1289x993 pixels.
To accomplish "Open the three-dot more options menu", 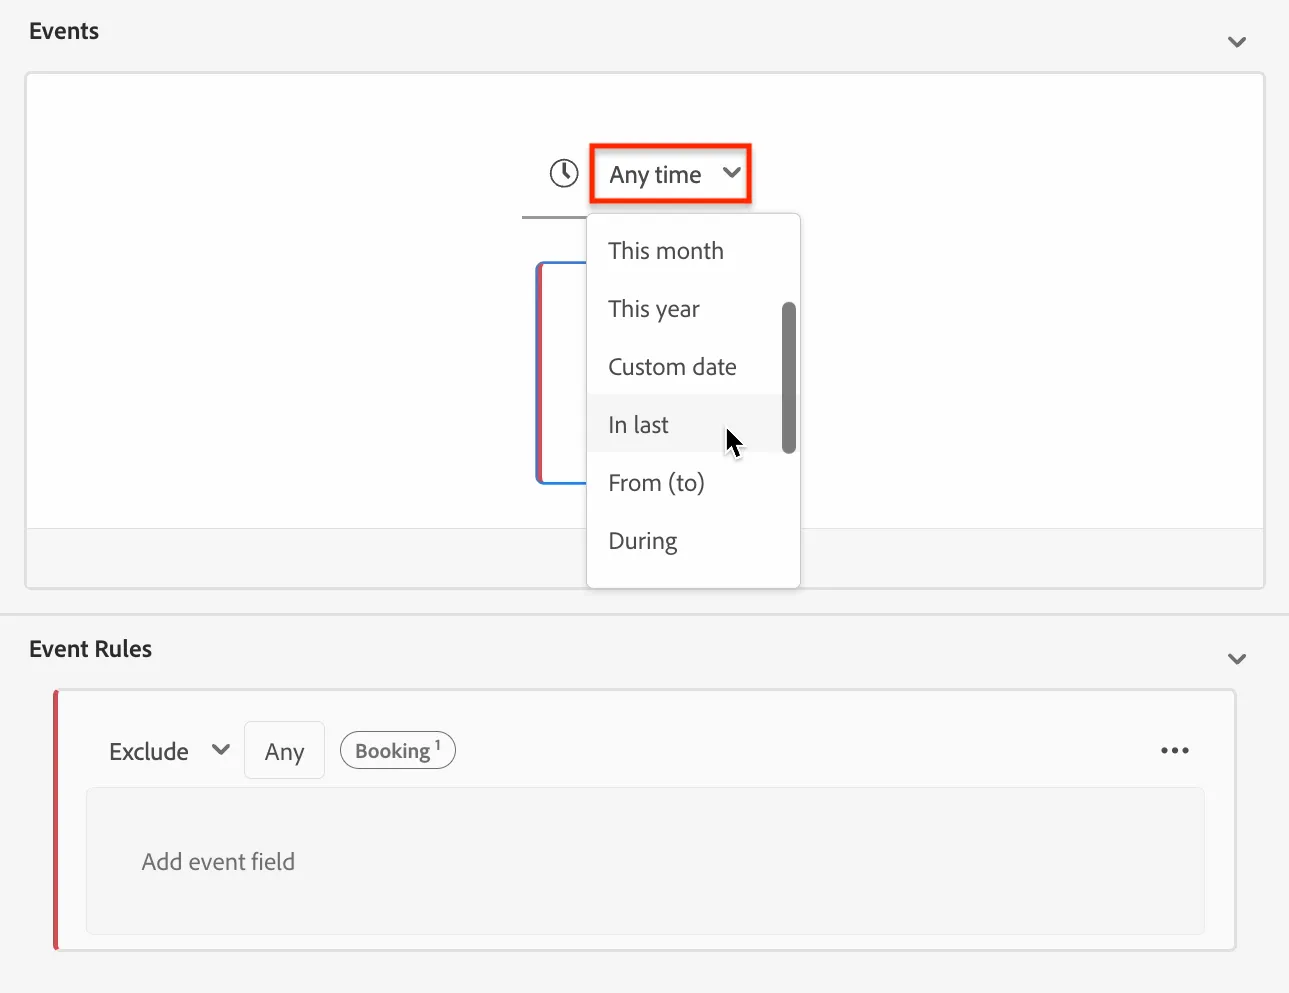I will pyautogui.click(x=1175, y=751).
